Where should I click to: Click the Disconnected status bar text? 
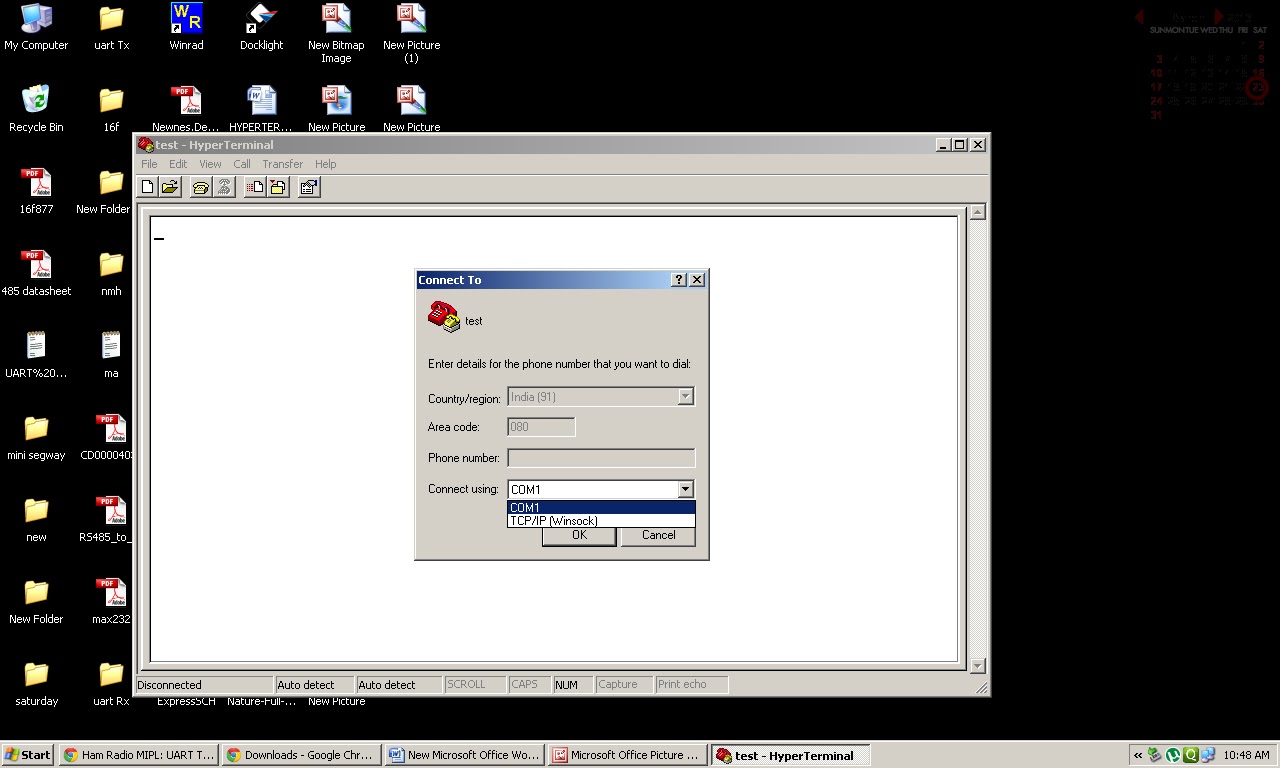[x=169, y=685]
